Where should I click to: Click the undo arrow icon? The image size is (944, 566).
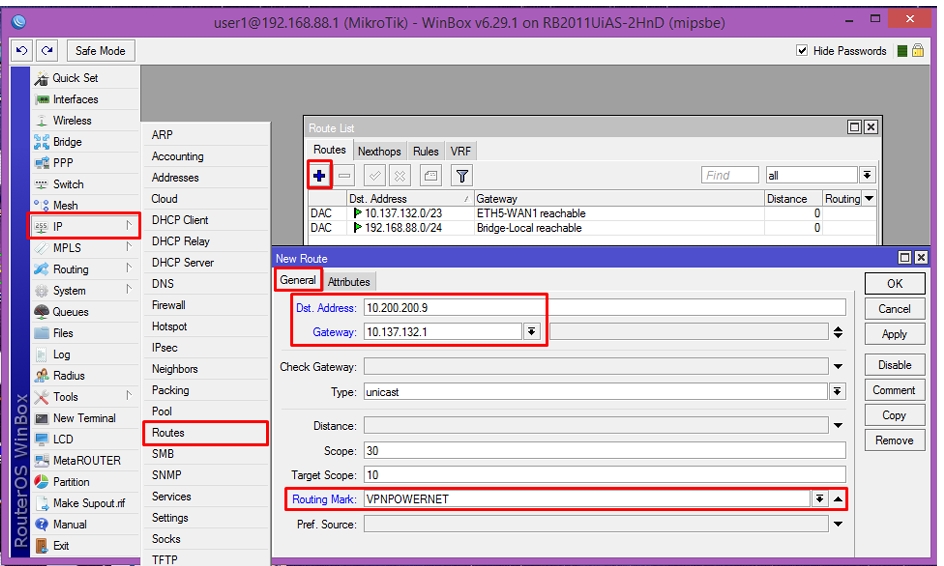point(22,51)
